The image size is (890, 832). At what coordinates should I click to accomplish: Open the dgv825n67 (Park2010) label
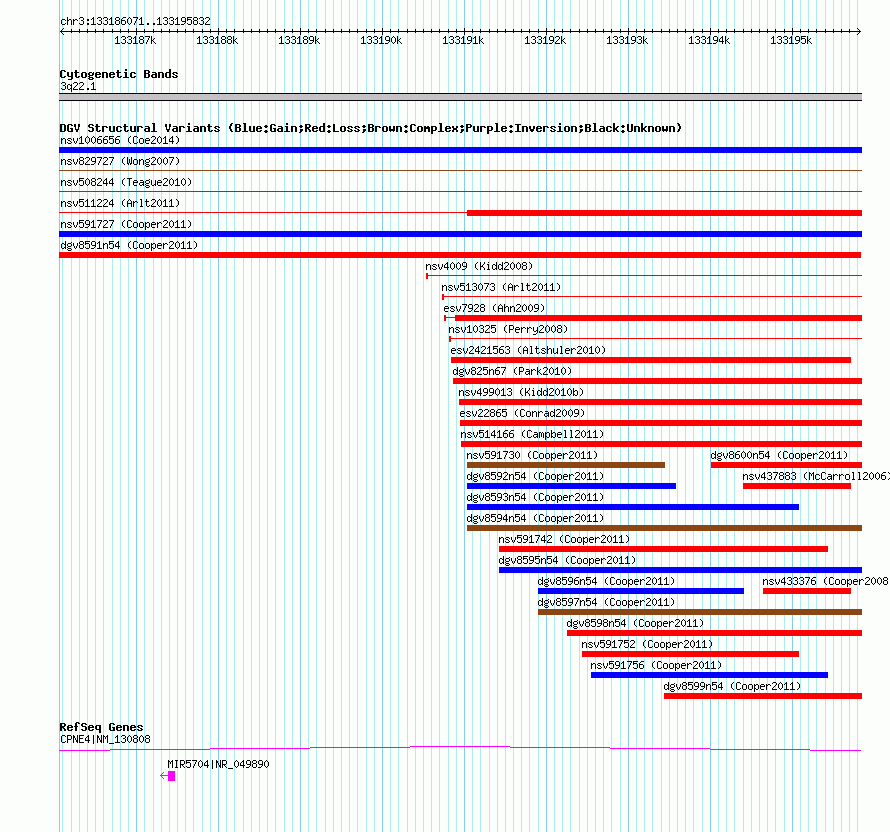512,371
